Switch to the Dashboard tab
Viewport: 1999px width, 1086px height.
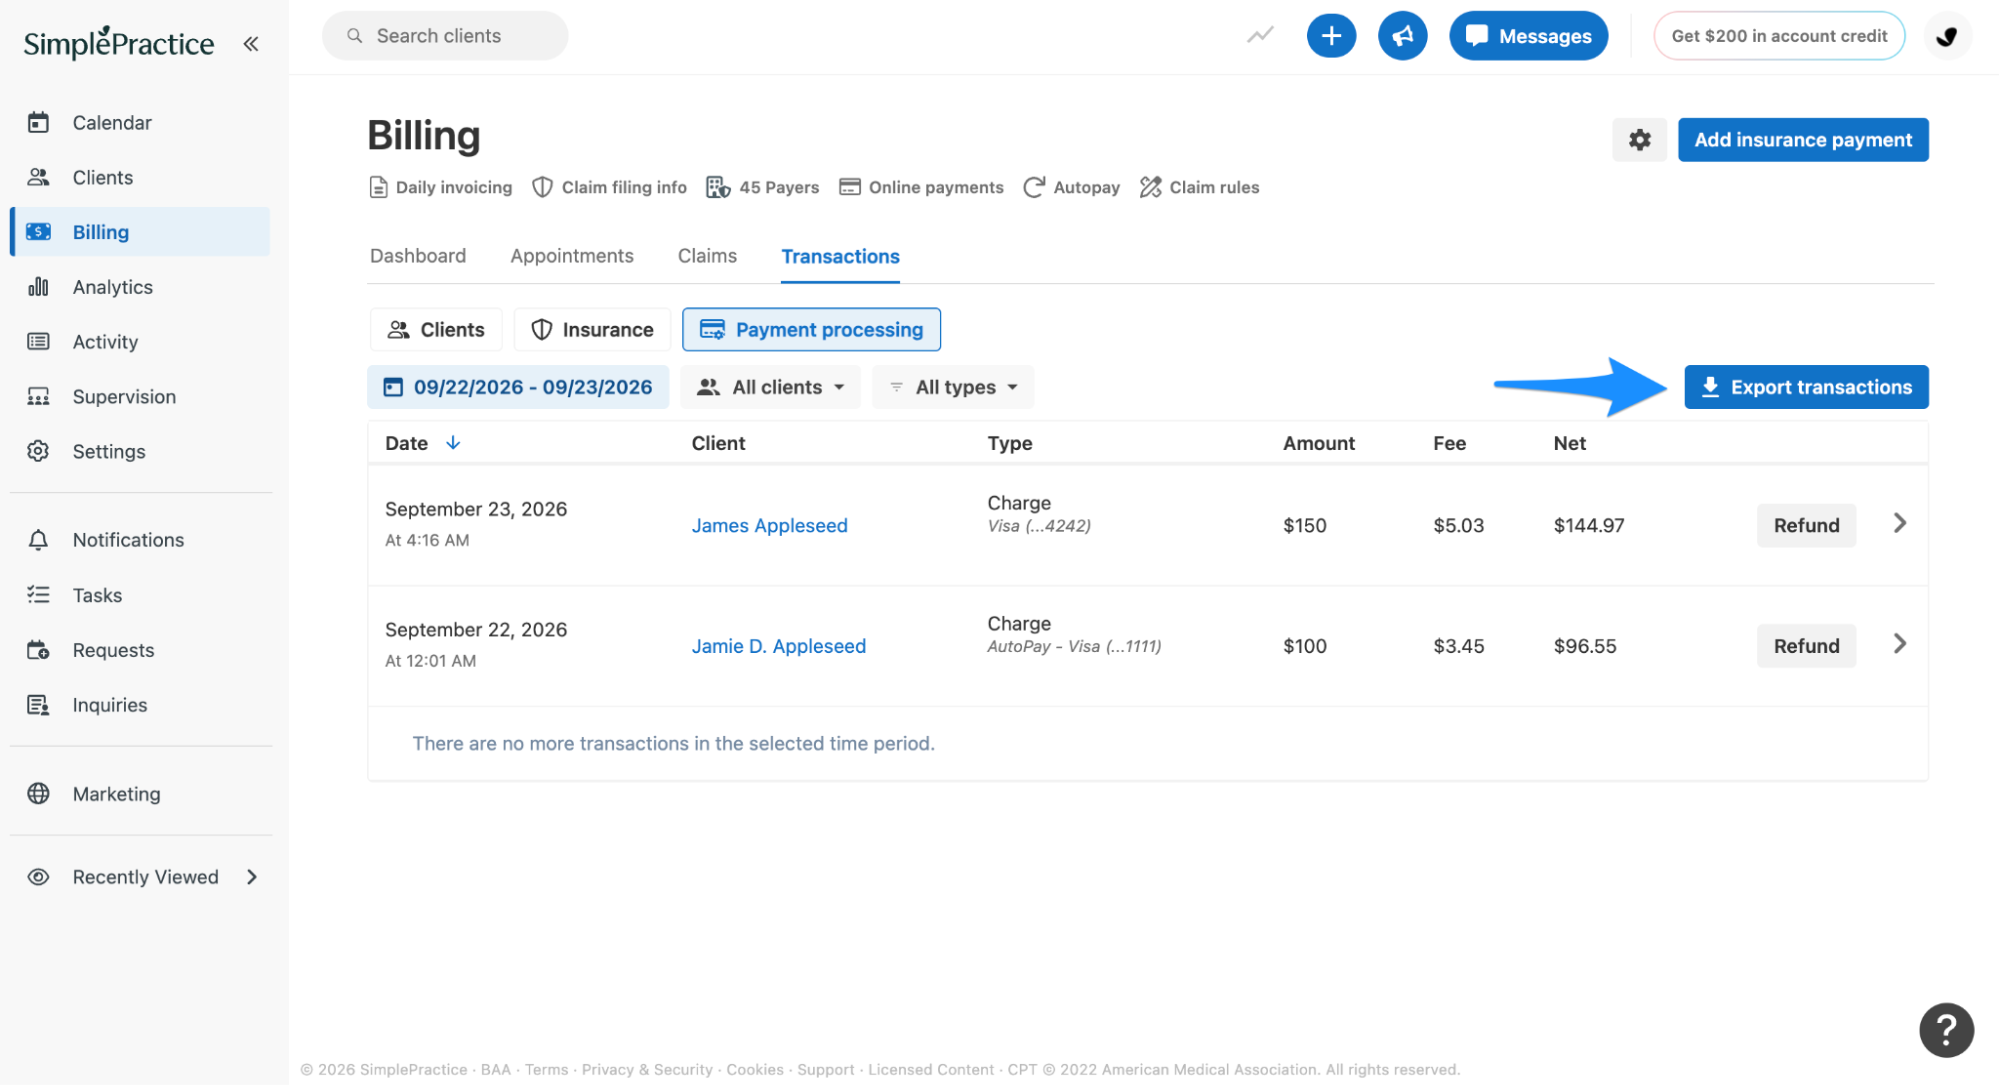(x=418, y=256)
